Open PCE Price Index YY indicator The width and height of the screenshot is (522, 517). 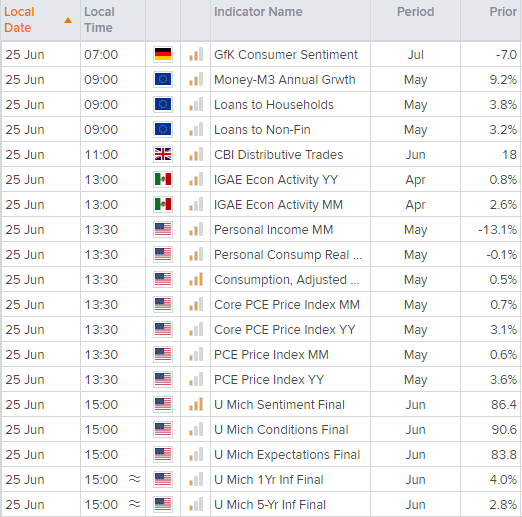click(269, 380)
